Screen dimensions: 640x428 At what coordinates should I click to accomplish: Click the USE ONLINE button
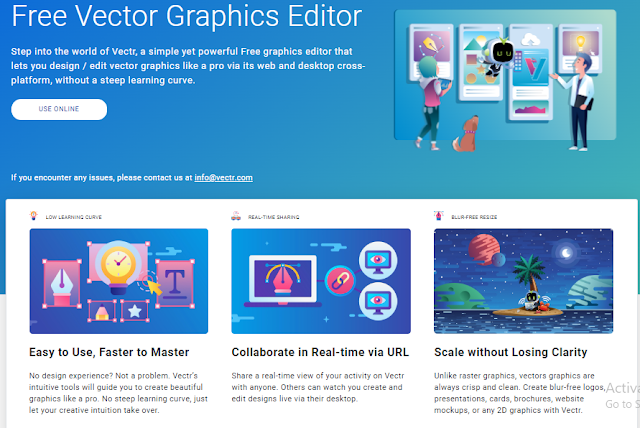pos(59,109)
